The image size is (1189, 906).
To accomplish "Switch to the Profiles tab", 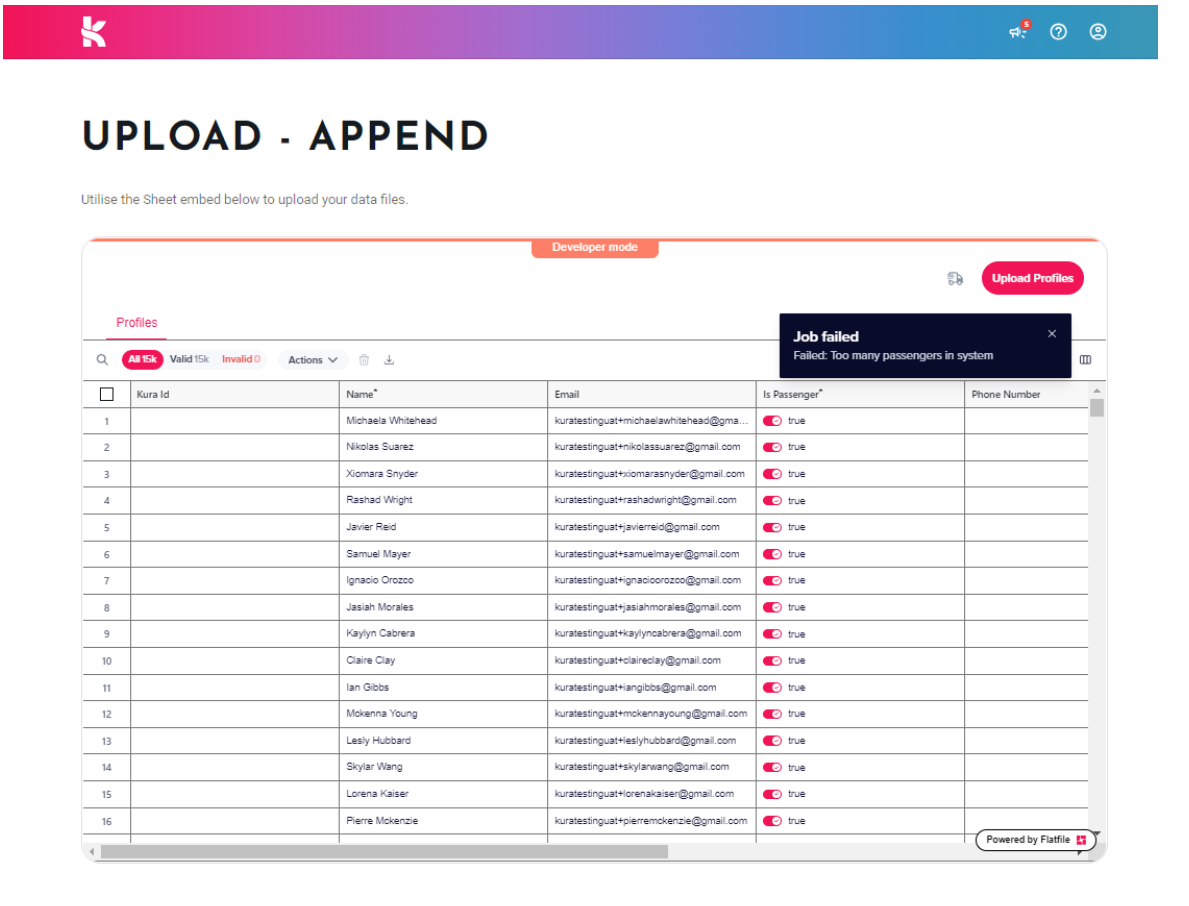I will click(x=136, y=322).
